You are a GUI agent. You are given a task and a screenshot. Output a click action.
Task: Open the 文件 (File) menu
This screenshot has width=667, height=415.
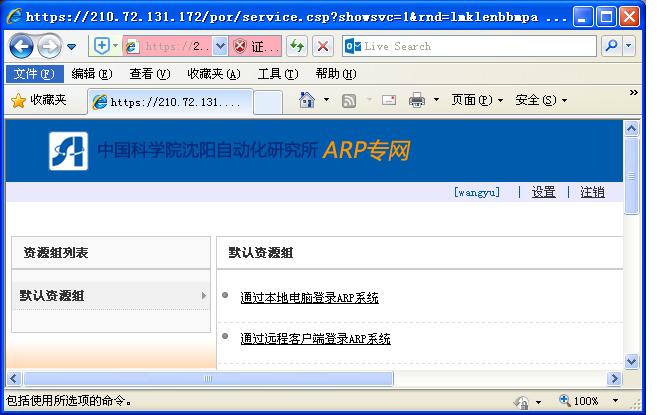pos(34,74)
